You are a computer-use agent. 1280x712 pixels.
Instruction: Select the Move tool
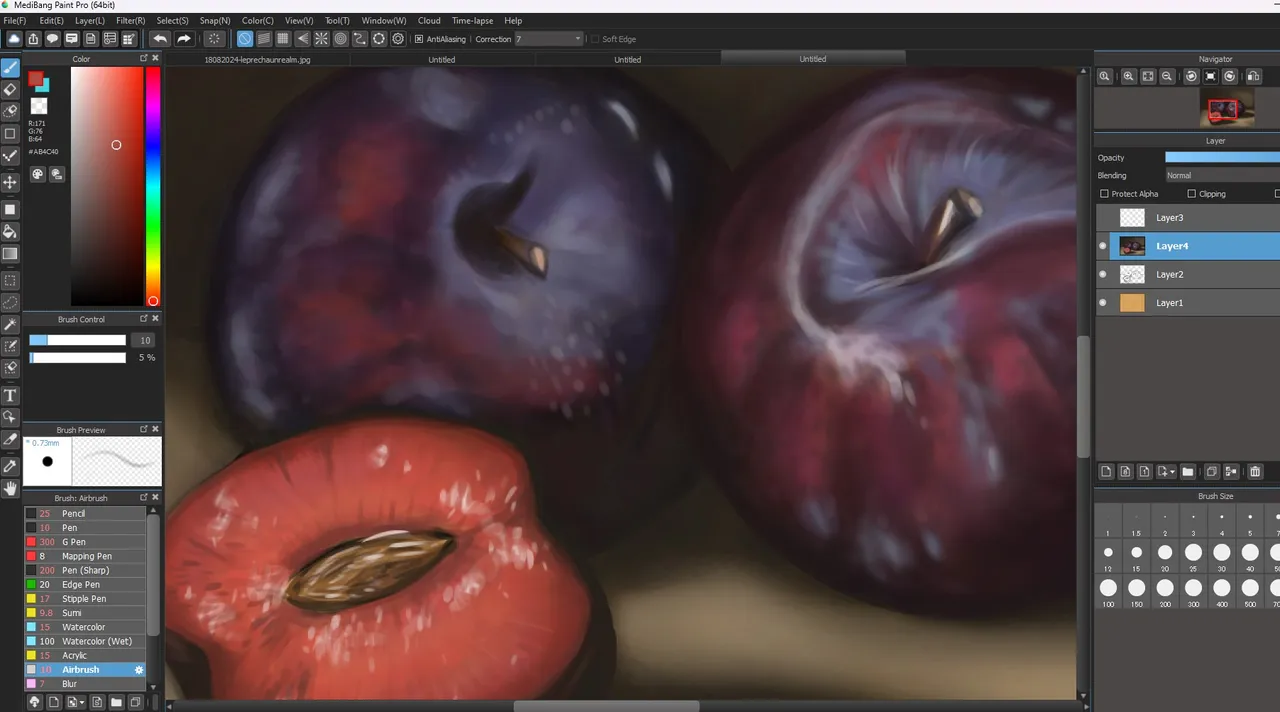point(10,182)
